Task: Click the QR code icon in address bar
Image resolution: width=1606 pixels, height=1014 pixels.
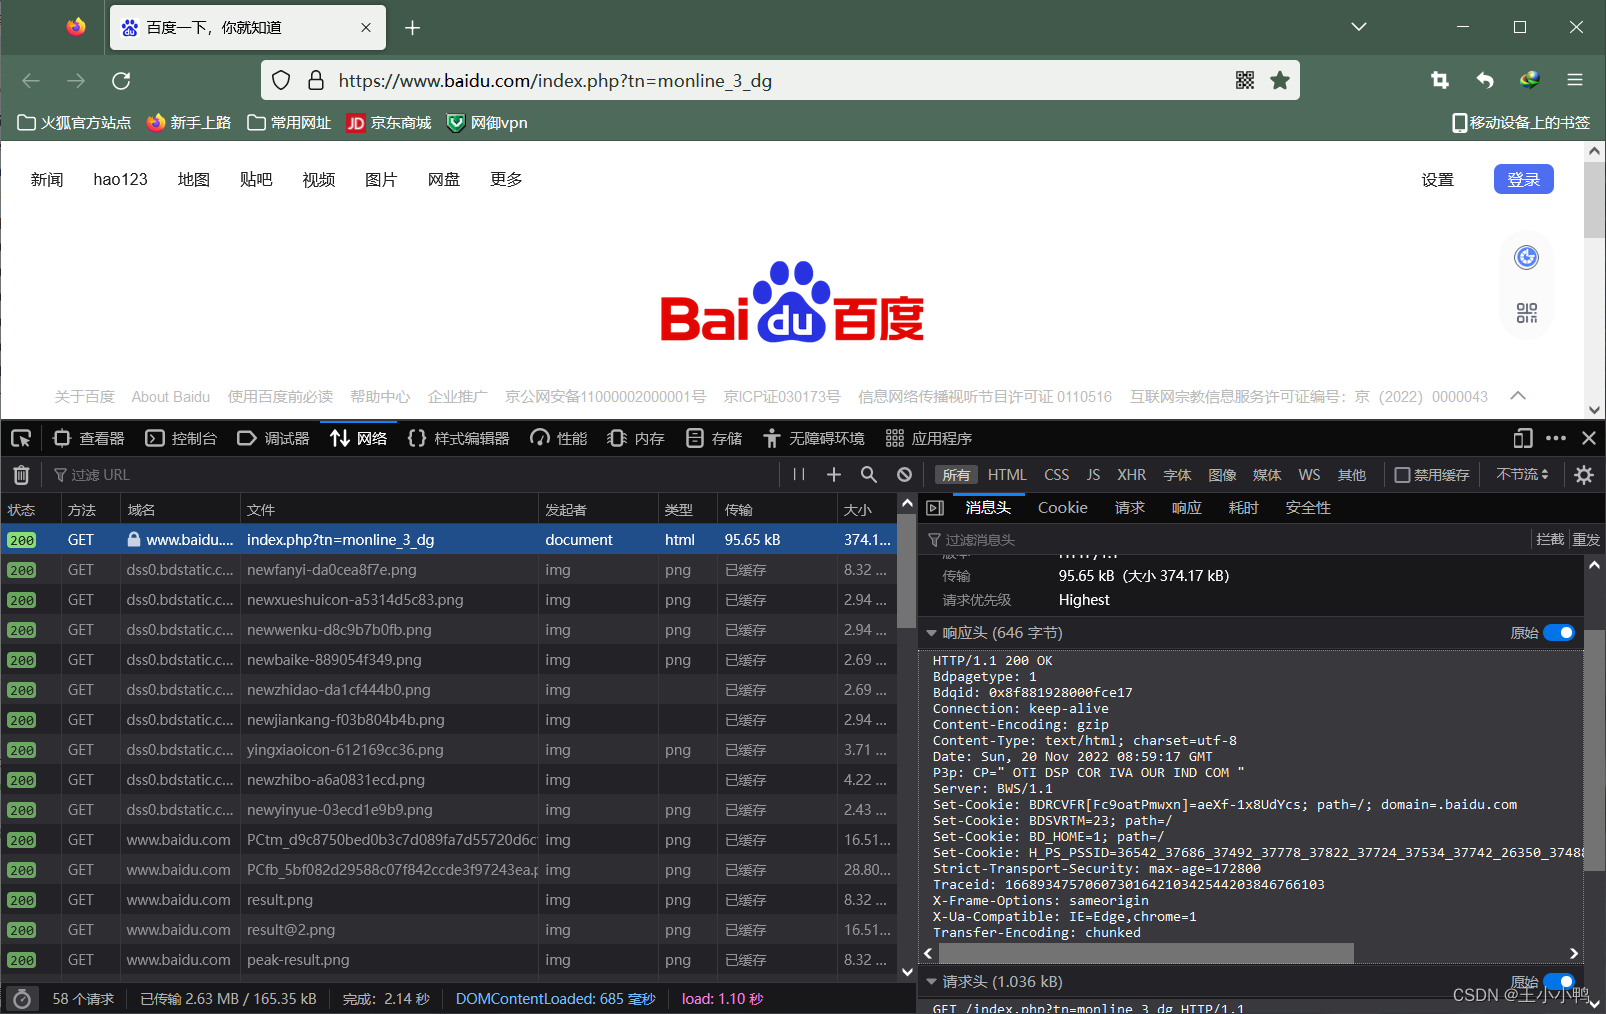Action: (1245, 80)
